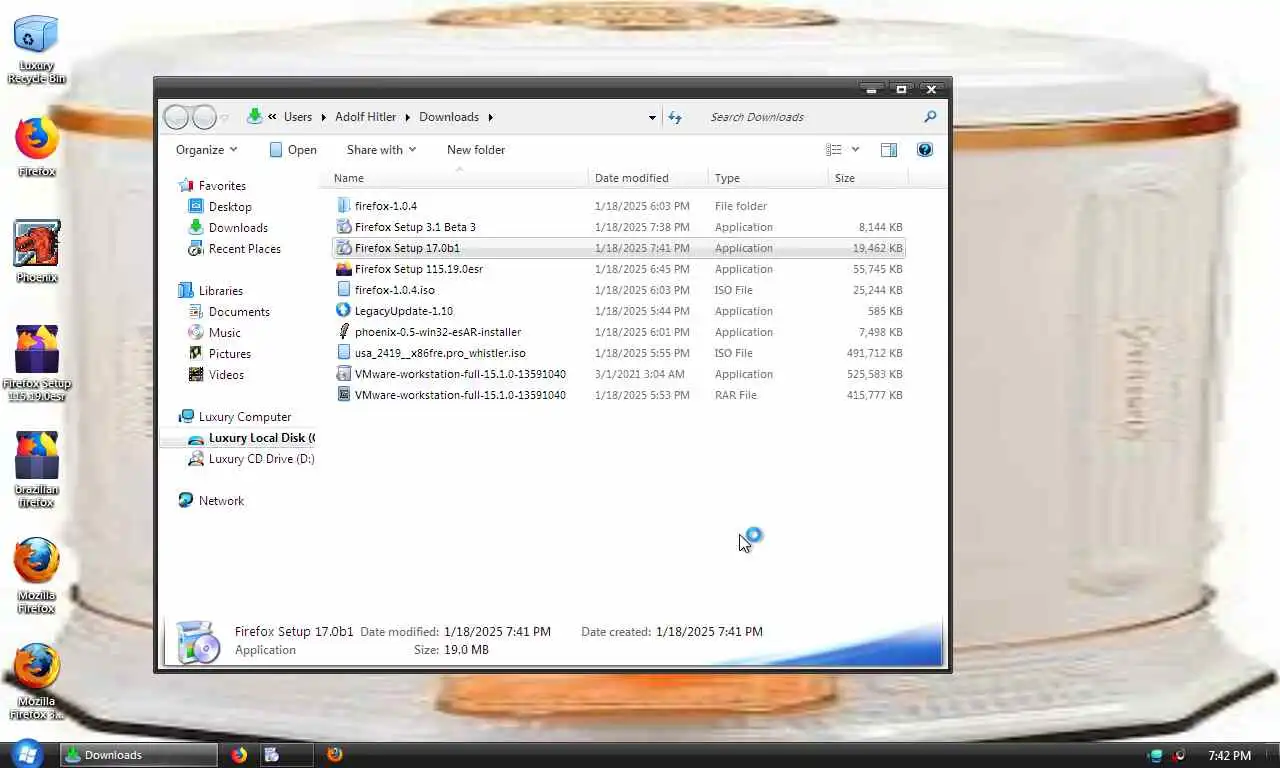
Task: Click the New folder button
Action: coord(476,150)
